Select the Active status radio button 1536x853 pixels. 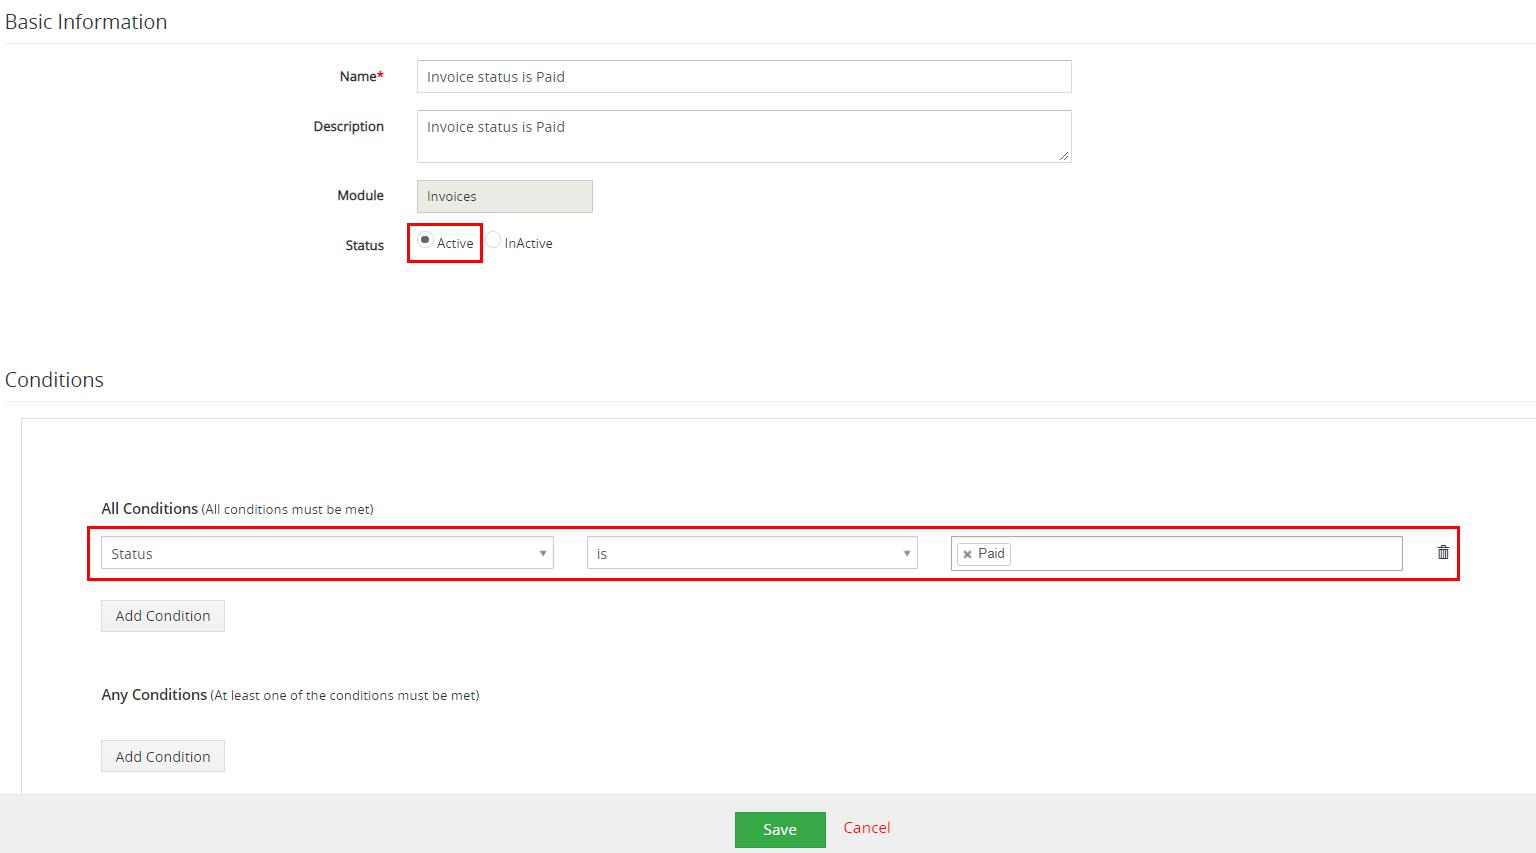click(425, 240)
